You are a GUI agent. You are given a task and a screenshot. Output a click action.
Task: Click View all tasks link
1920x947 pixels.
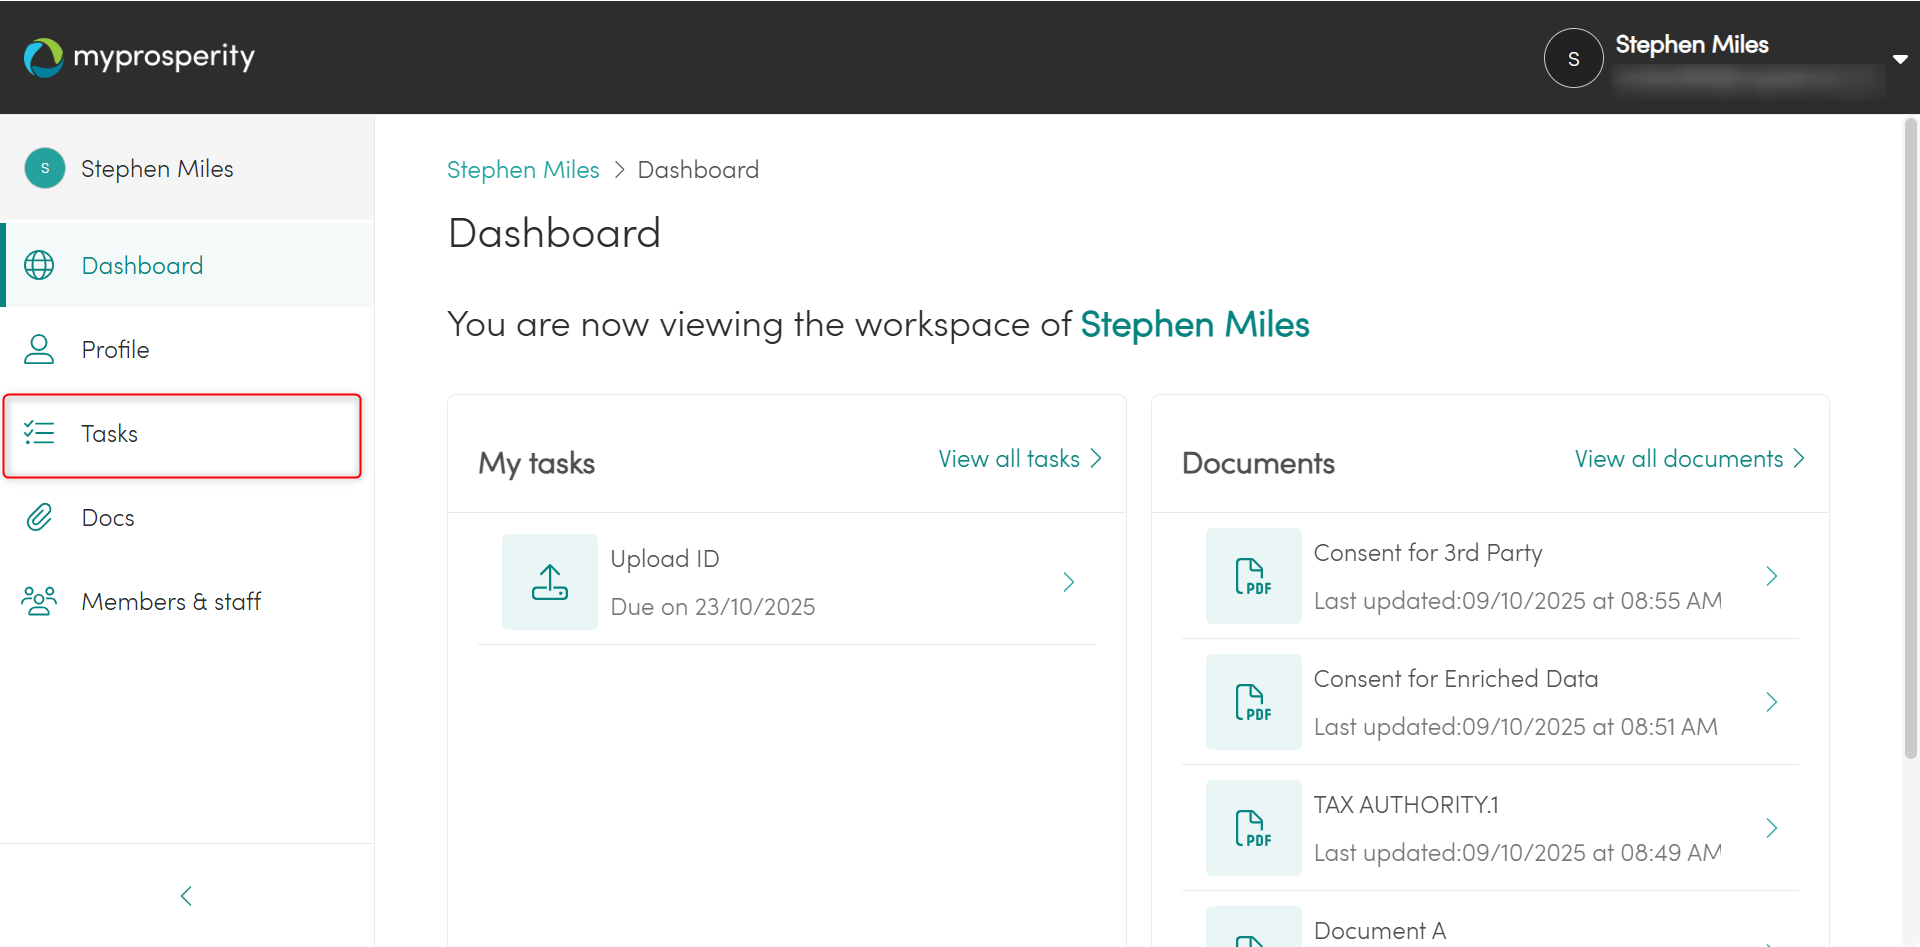coord(1020,459)
